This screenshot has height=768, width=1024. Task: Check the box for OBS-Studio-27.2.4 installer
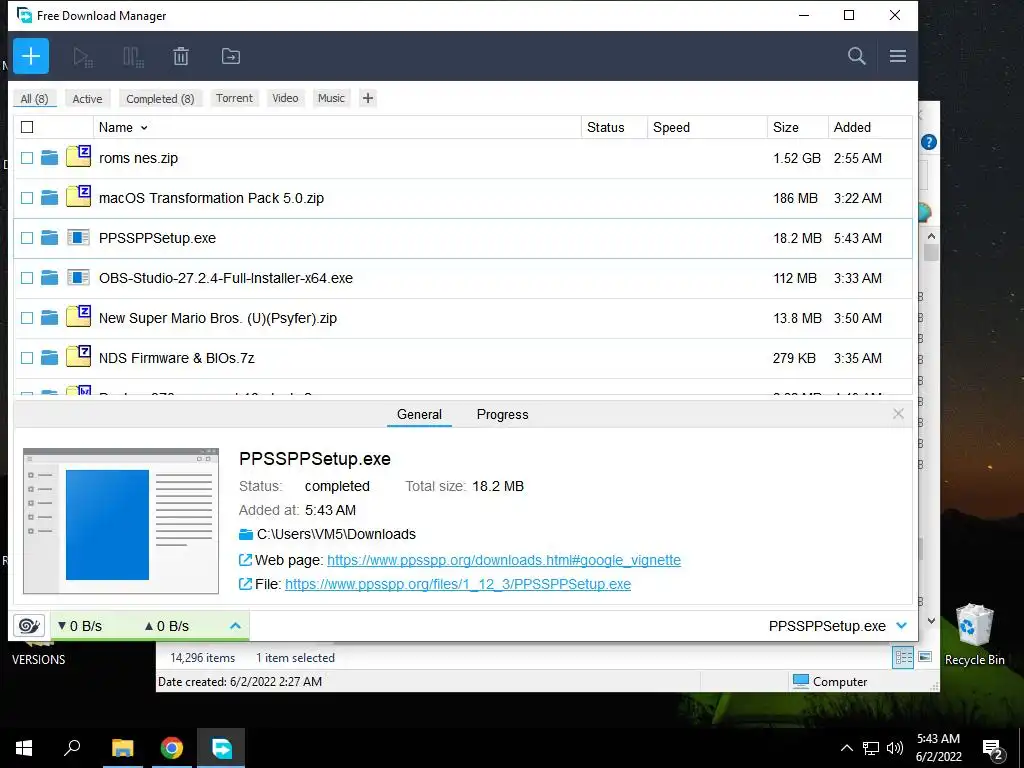coord(27,278)
